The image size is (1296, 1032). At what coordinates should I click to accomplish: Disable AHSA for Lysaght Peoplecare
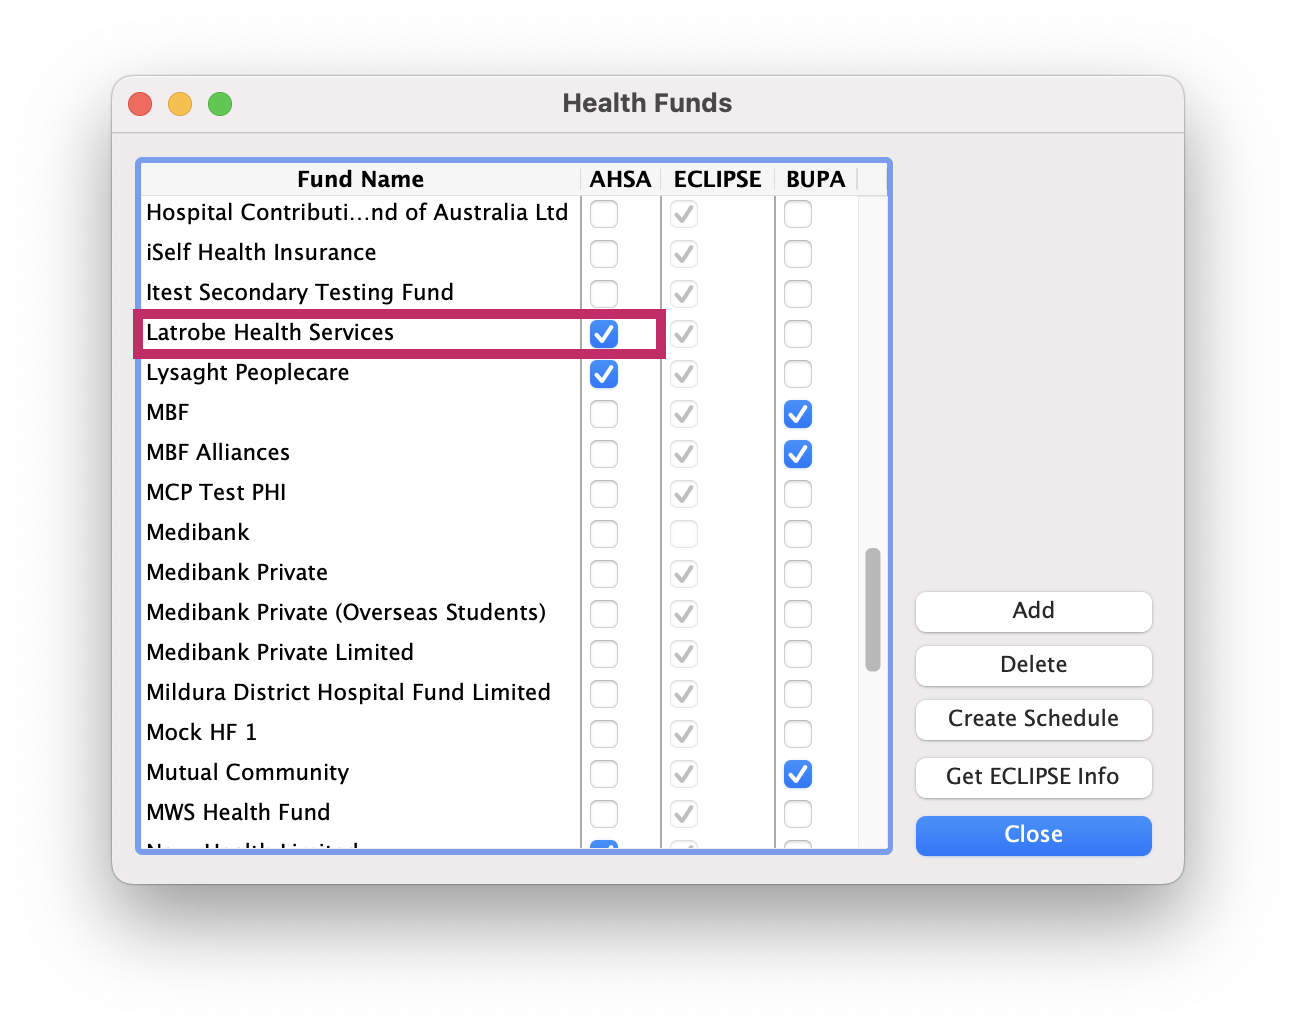(604, 374)
